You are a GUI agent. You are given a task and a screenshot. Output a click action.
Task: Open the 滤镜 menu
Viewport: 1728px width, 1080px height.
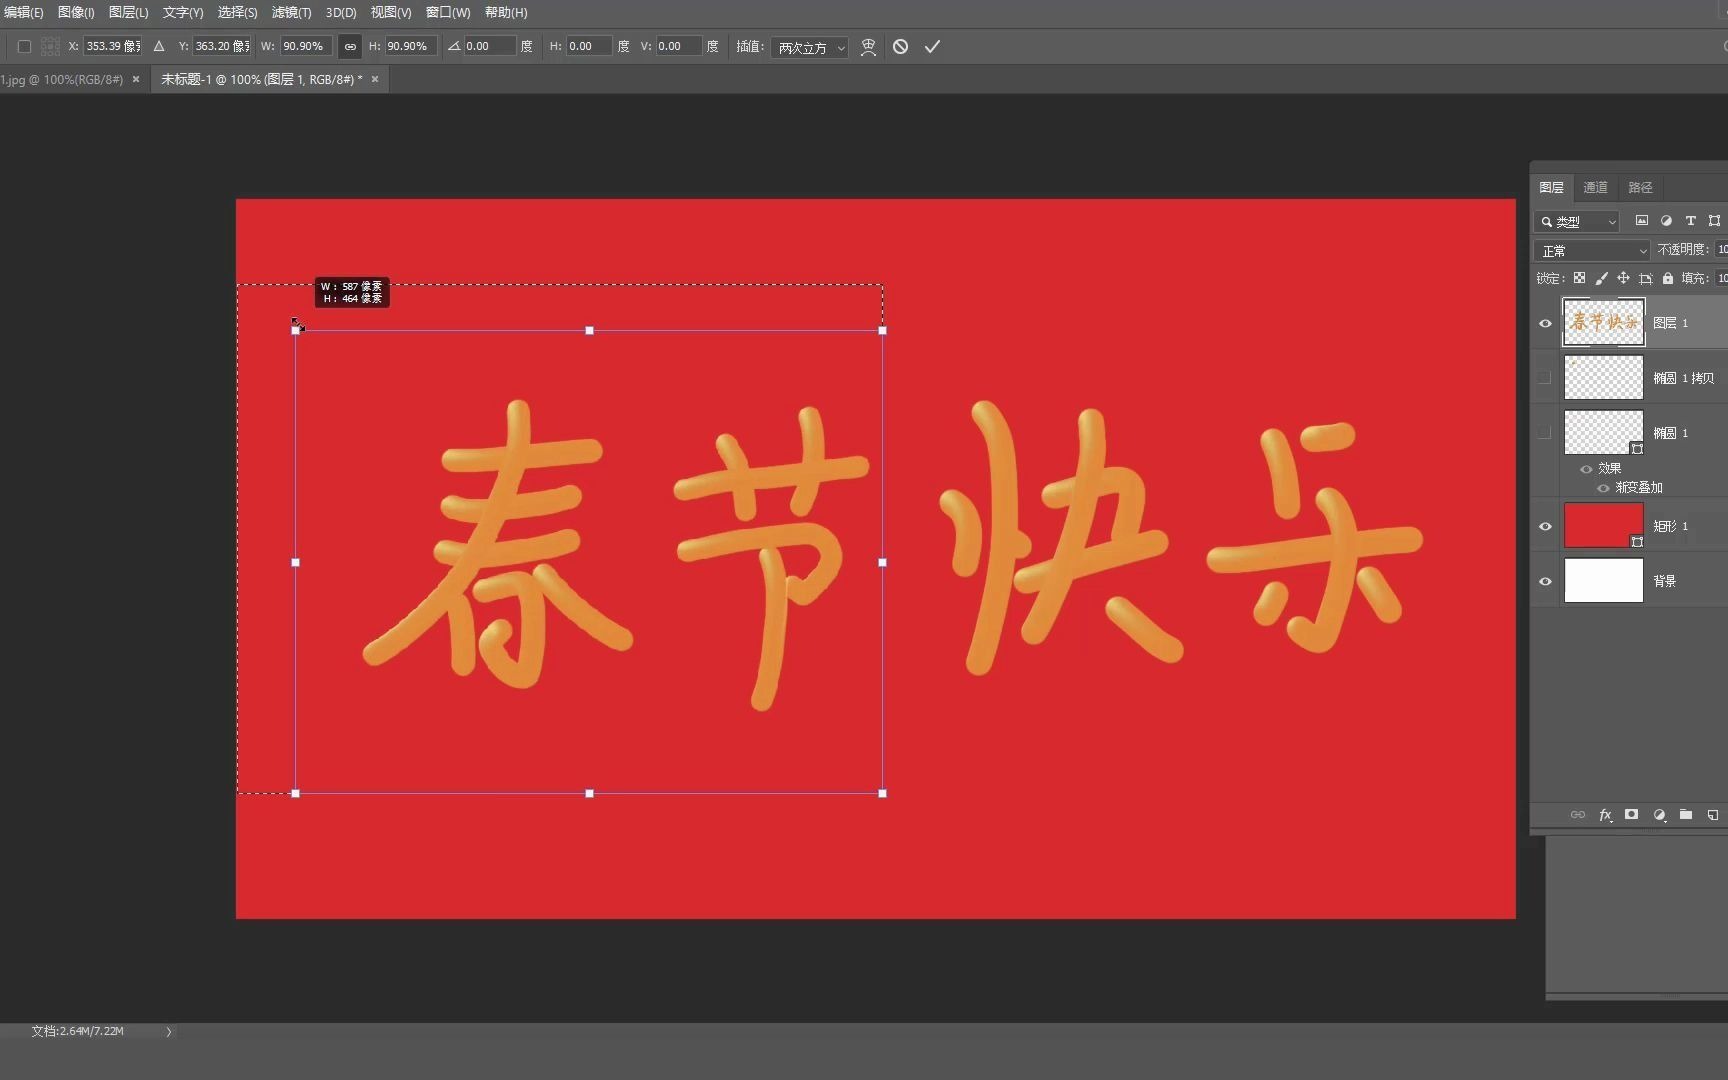coord(290,13)
